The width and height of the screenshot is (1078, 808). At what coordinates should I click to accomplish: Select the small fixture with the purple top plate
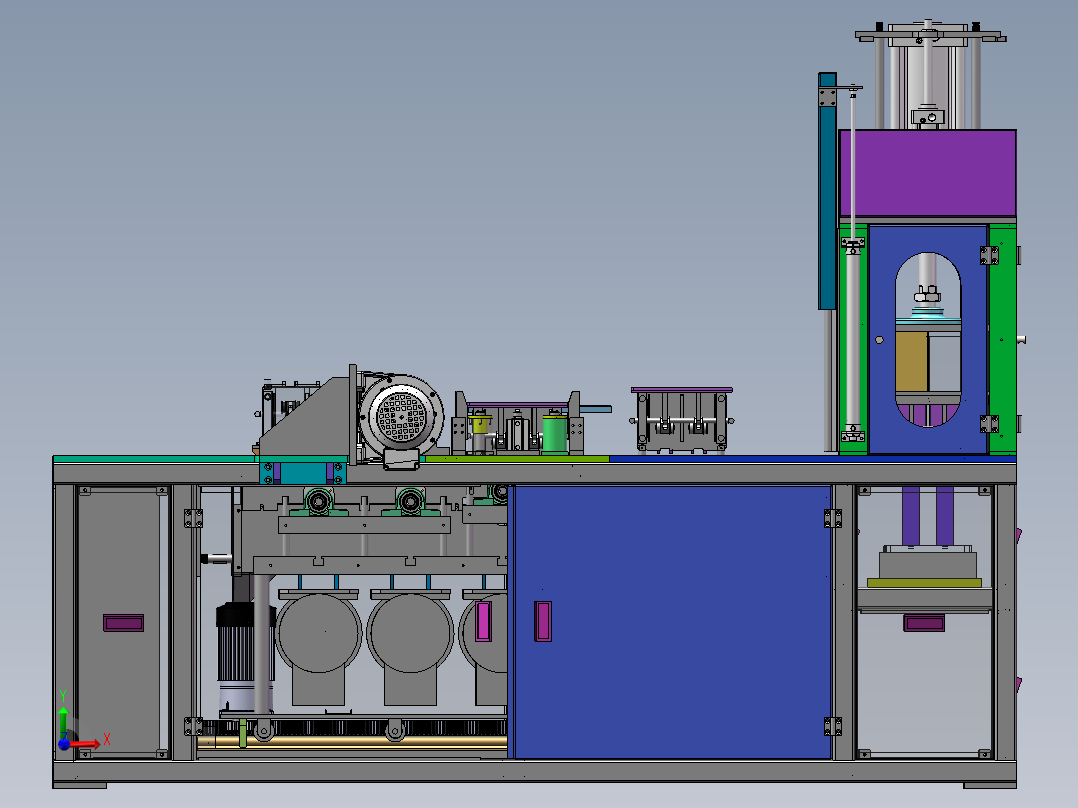[x=682, y=419]
